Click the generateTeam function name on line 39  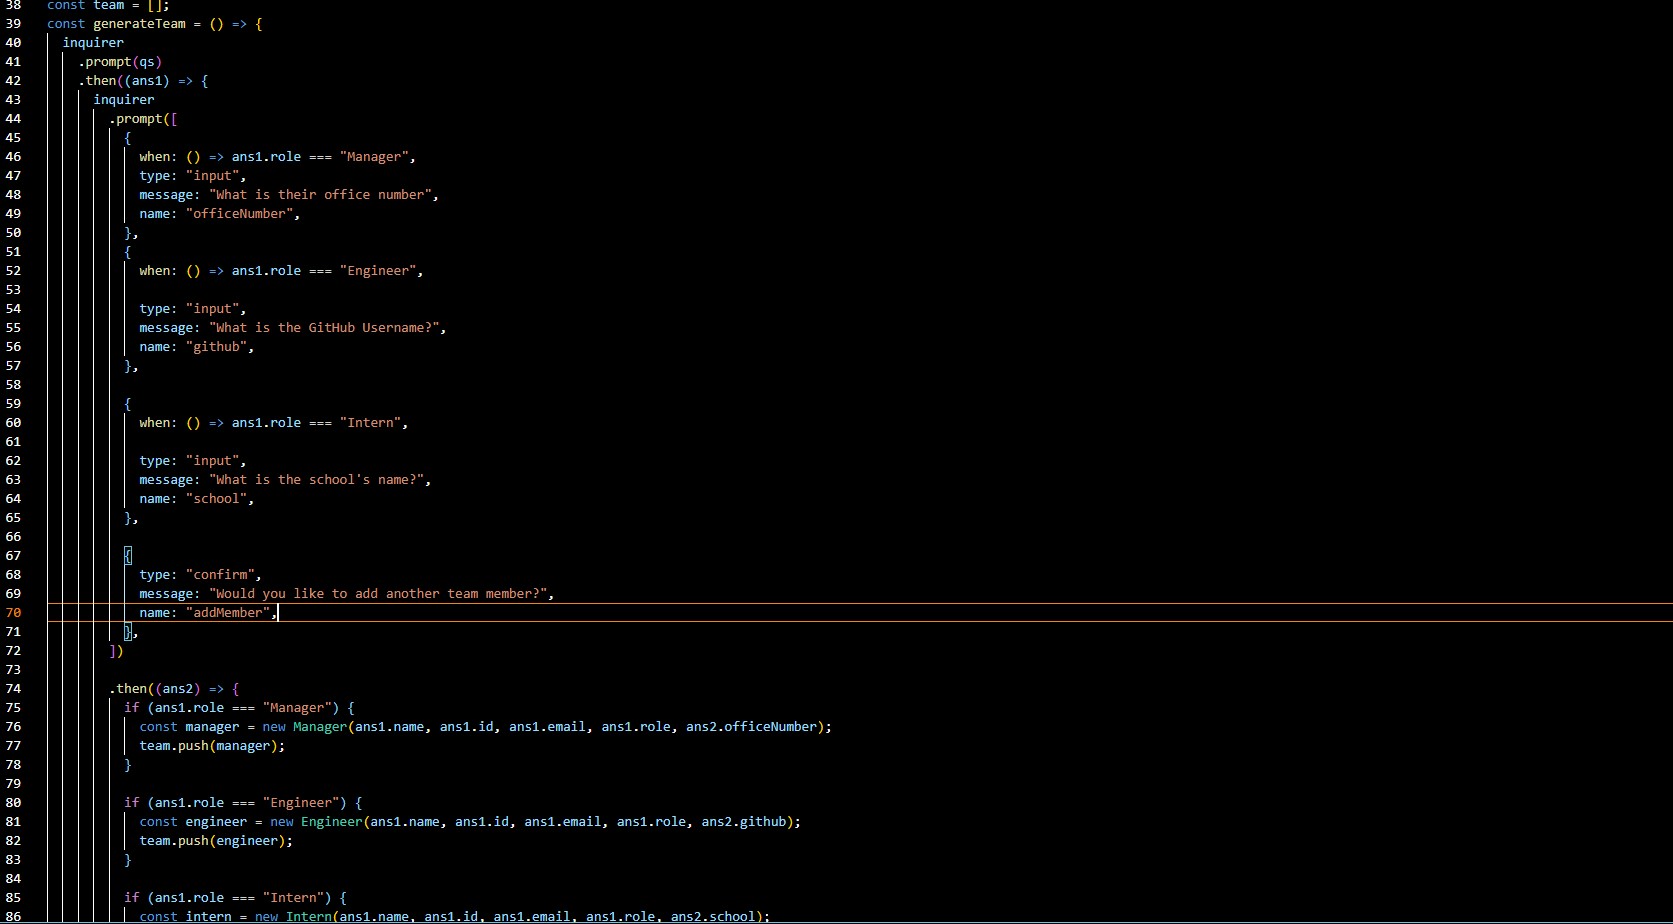[139, 24]
